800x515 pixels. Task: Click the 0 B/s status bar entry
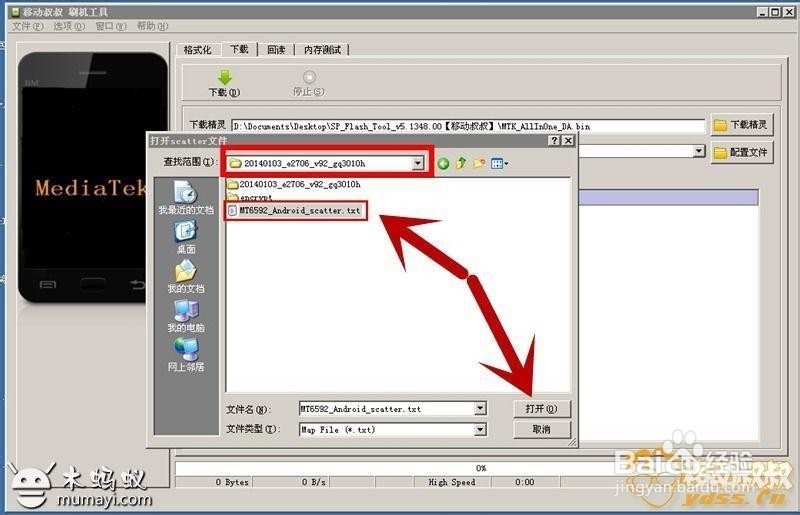point(292,482)
